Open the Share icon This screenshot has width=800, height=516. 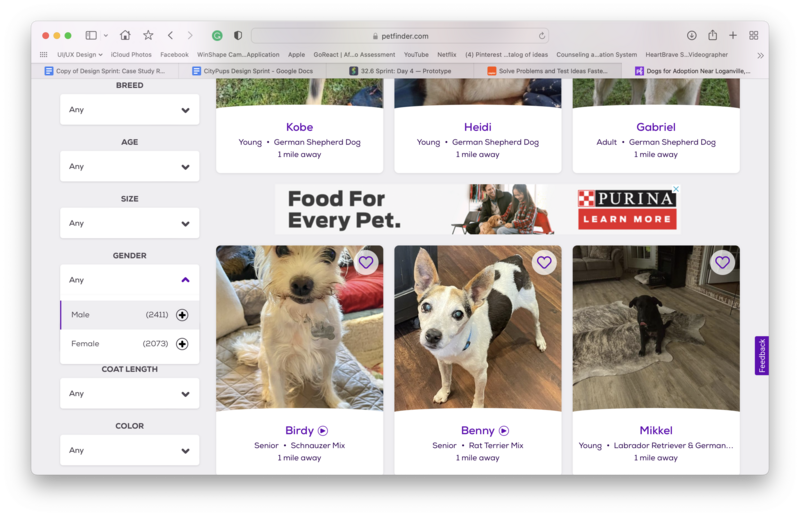(712, 35)
